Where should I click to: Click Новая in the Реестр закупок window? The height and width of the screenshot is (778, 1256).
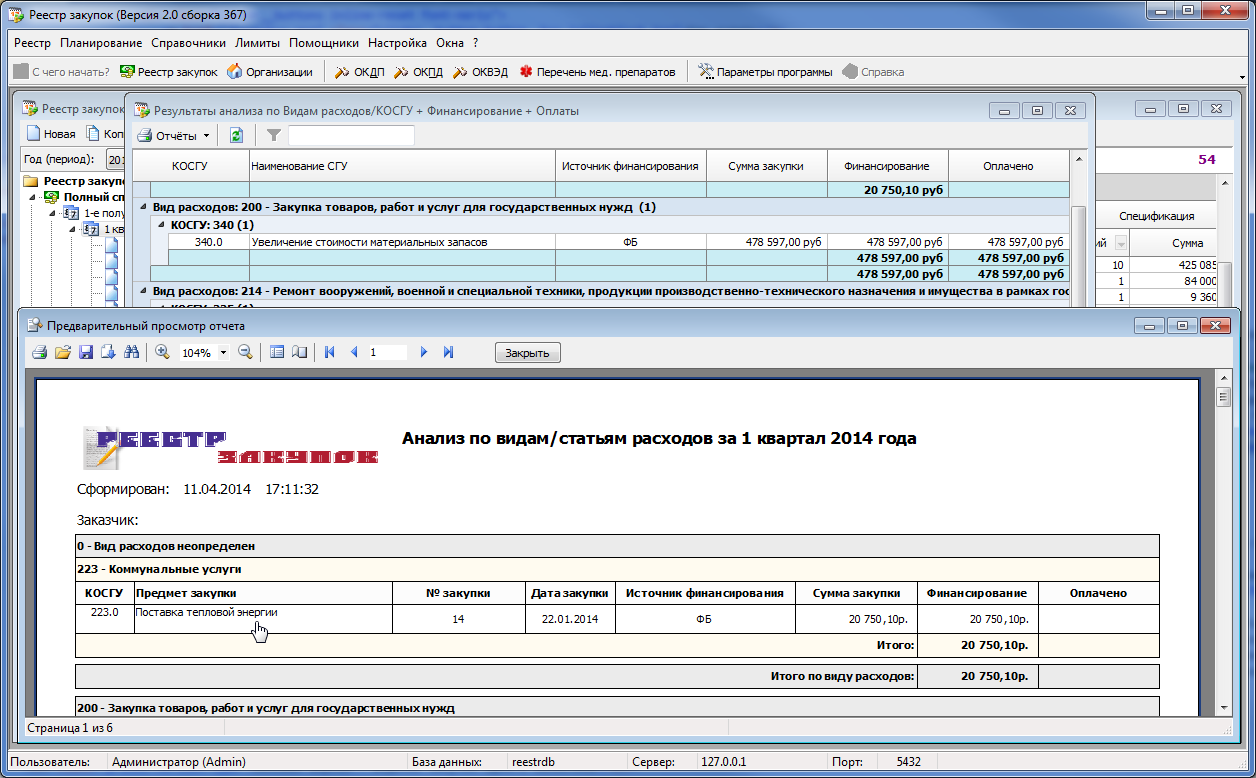click(x=51, y=134)
